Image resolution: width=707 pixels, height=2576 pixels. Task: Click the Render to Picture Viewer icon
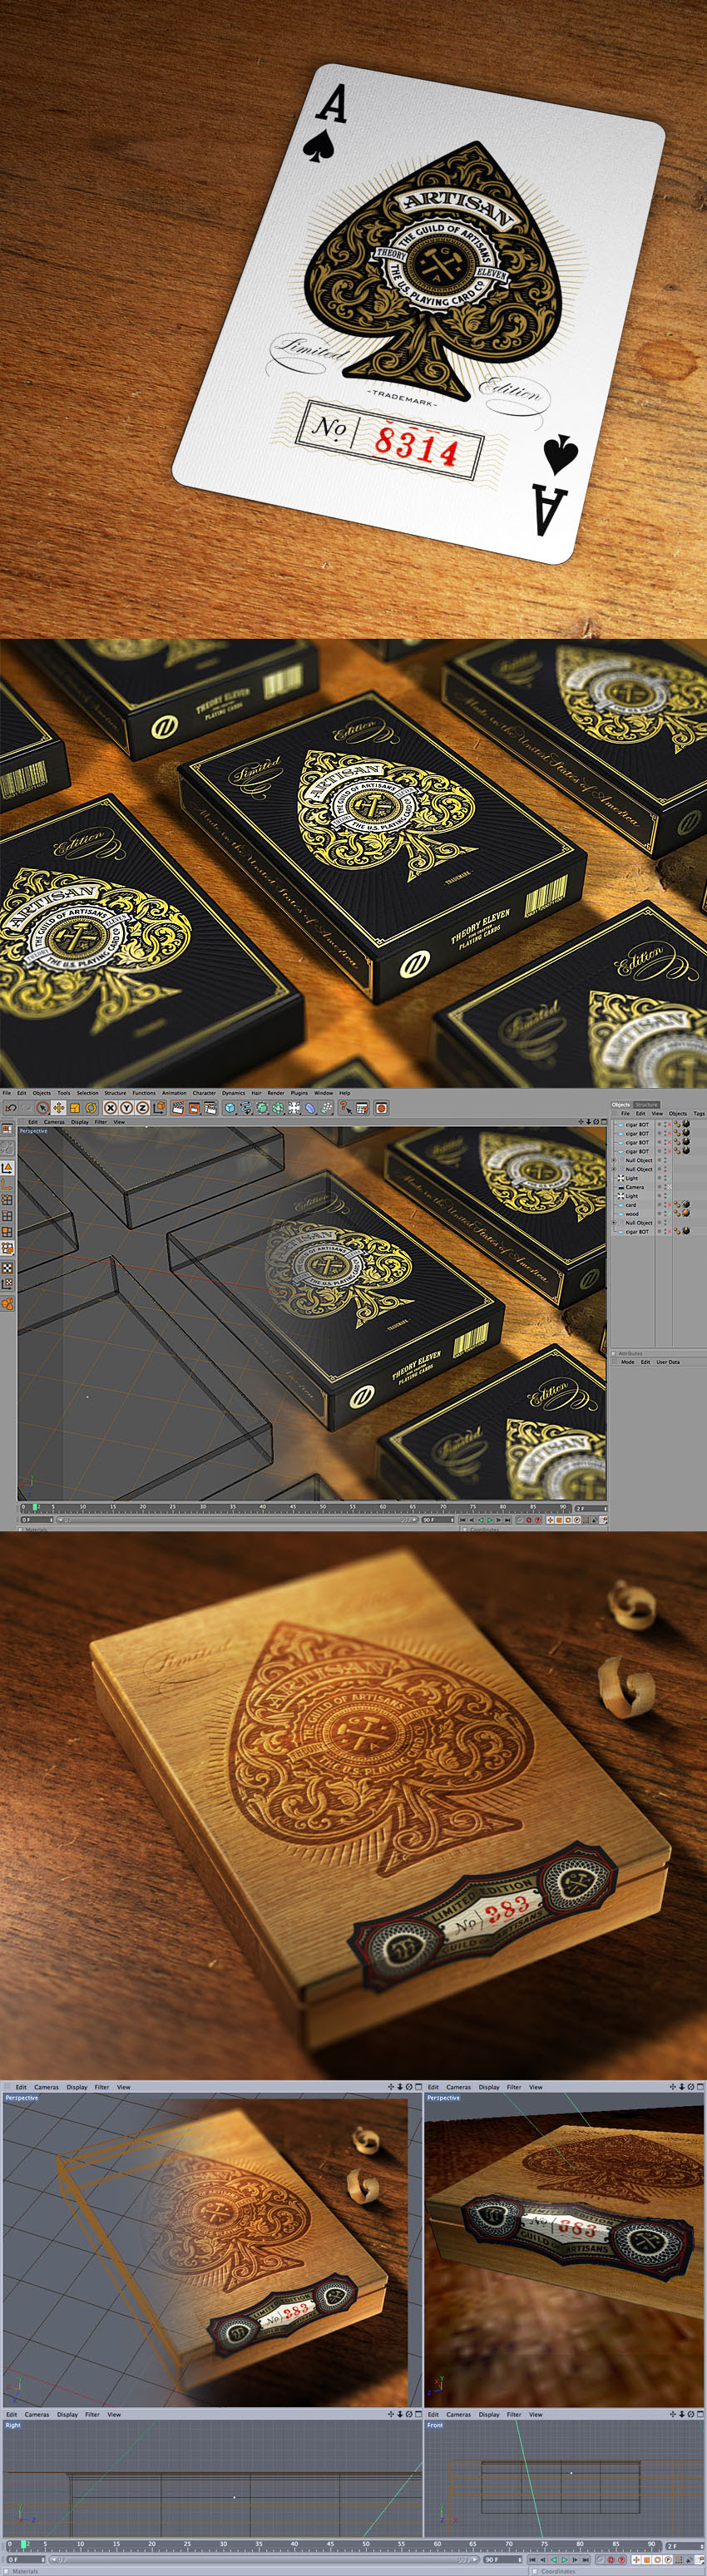[195, 1108]
